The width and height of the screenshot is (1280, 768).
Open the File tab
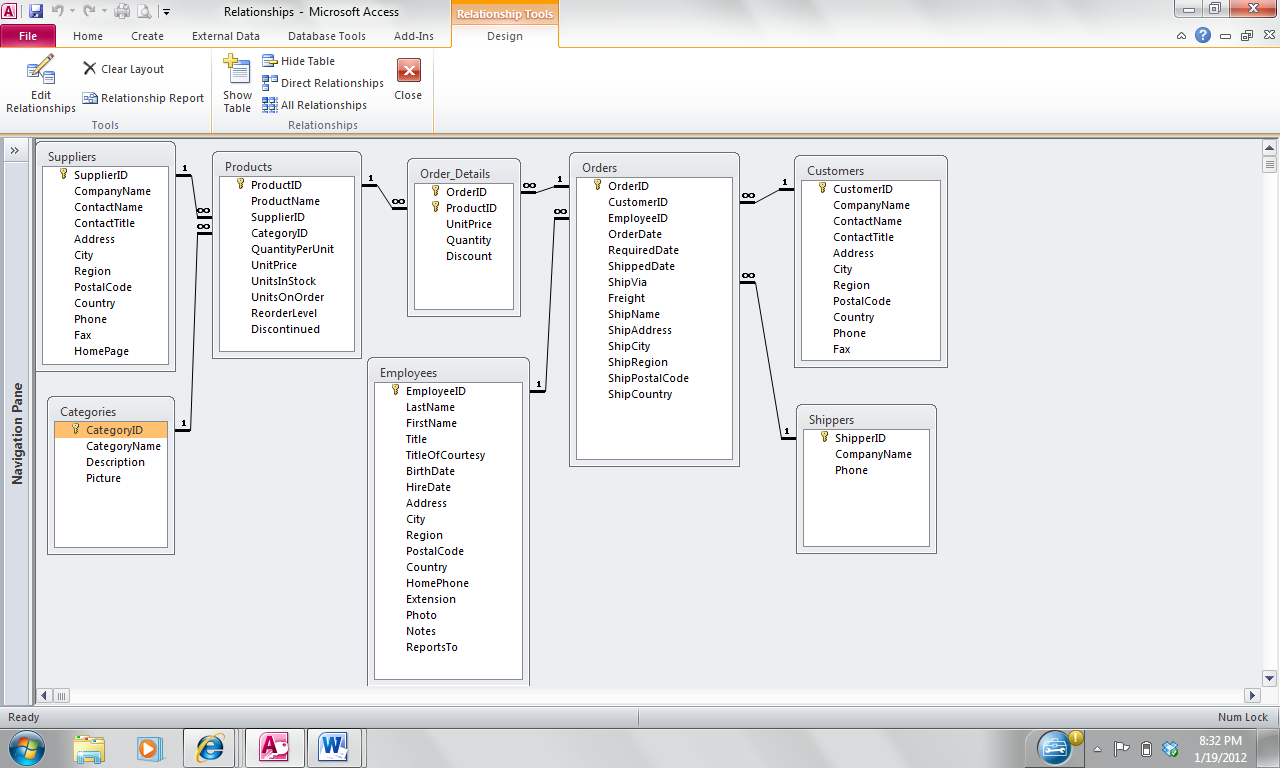[28, 36]
